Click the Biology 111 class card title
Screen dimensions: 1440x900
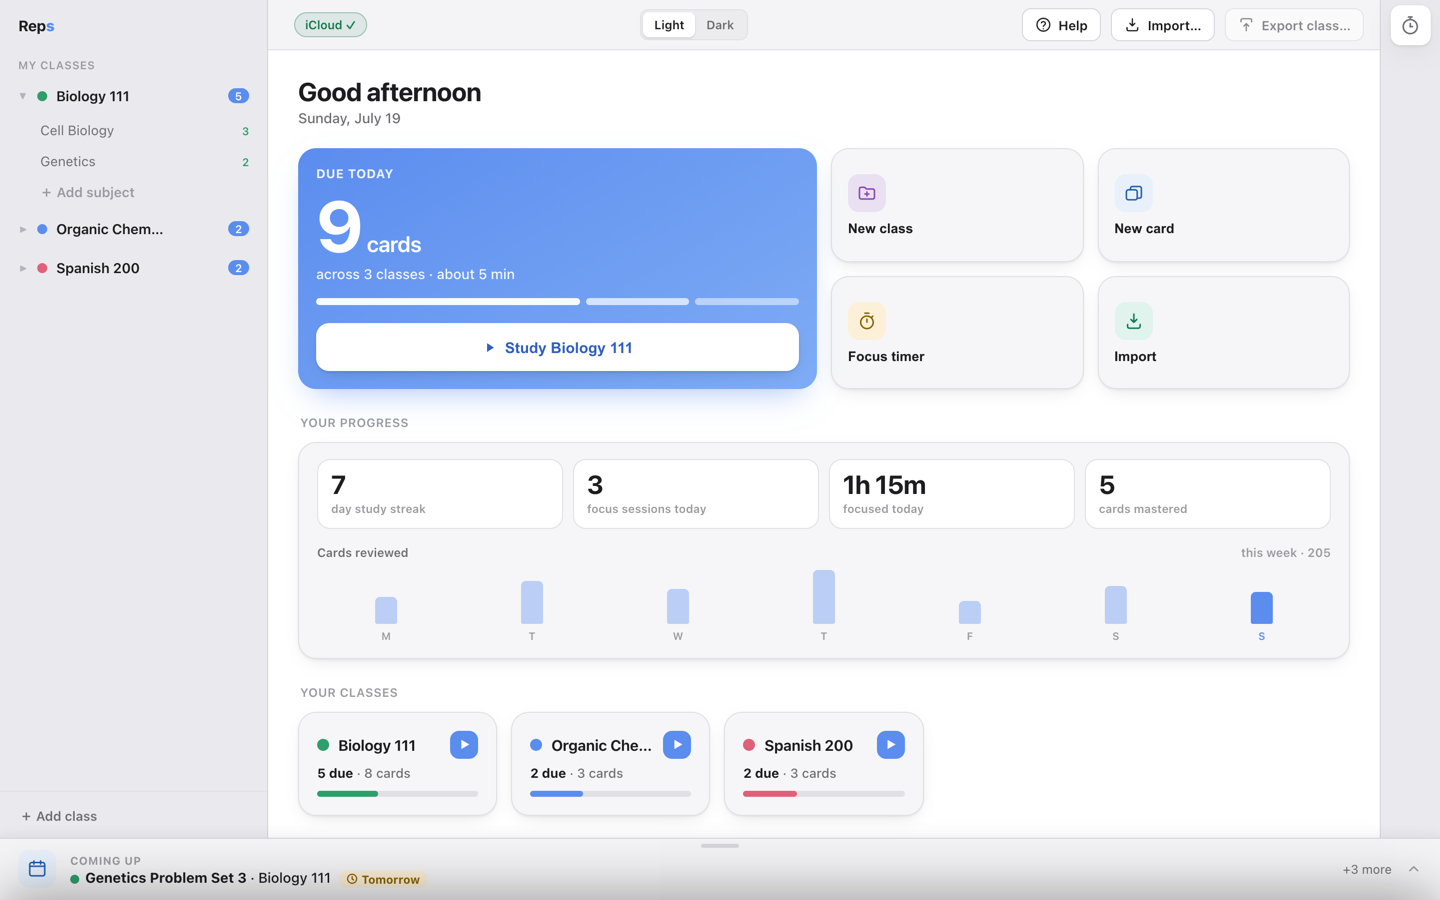[377, 746]
